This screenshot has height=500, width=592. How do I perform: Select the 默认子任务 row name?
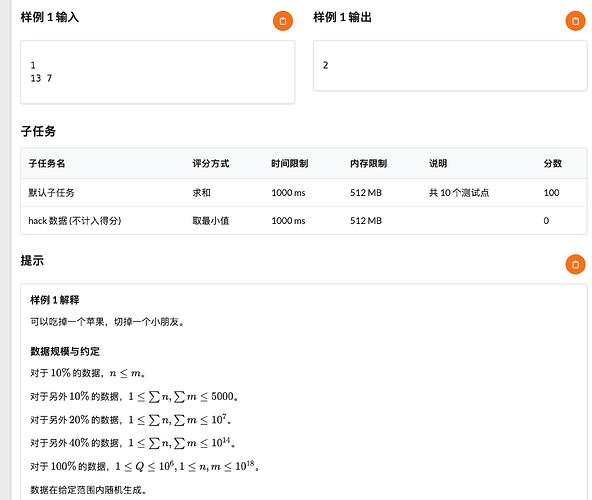(51, 193)
